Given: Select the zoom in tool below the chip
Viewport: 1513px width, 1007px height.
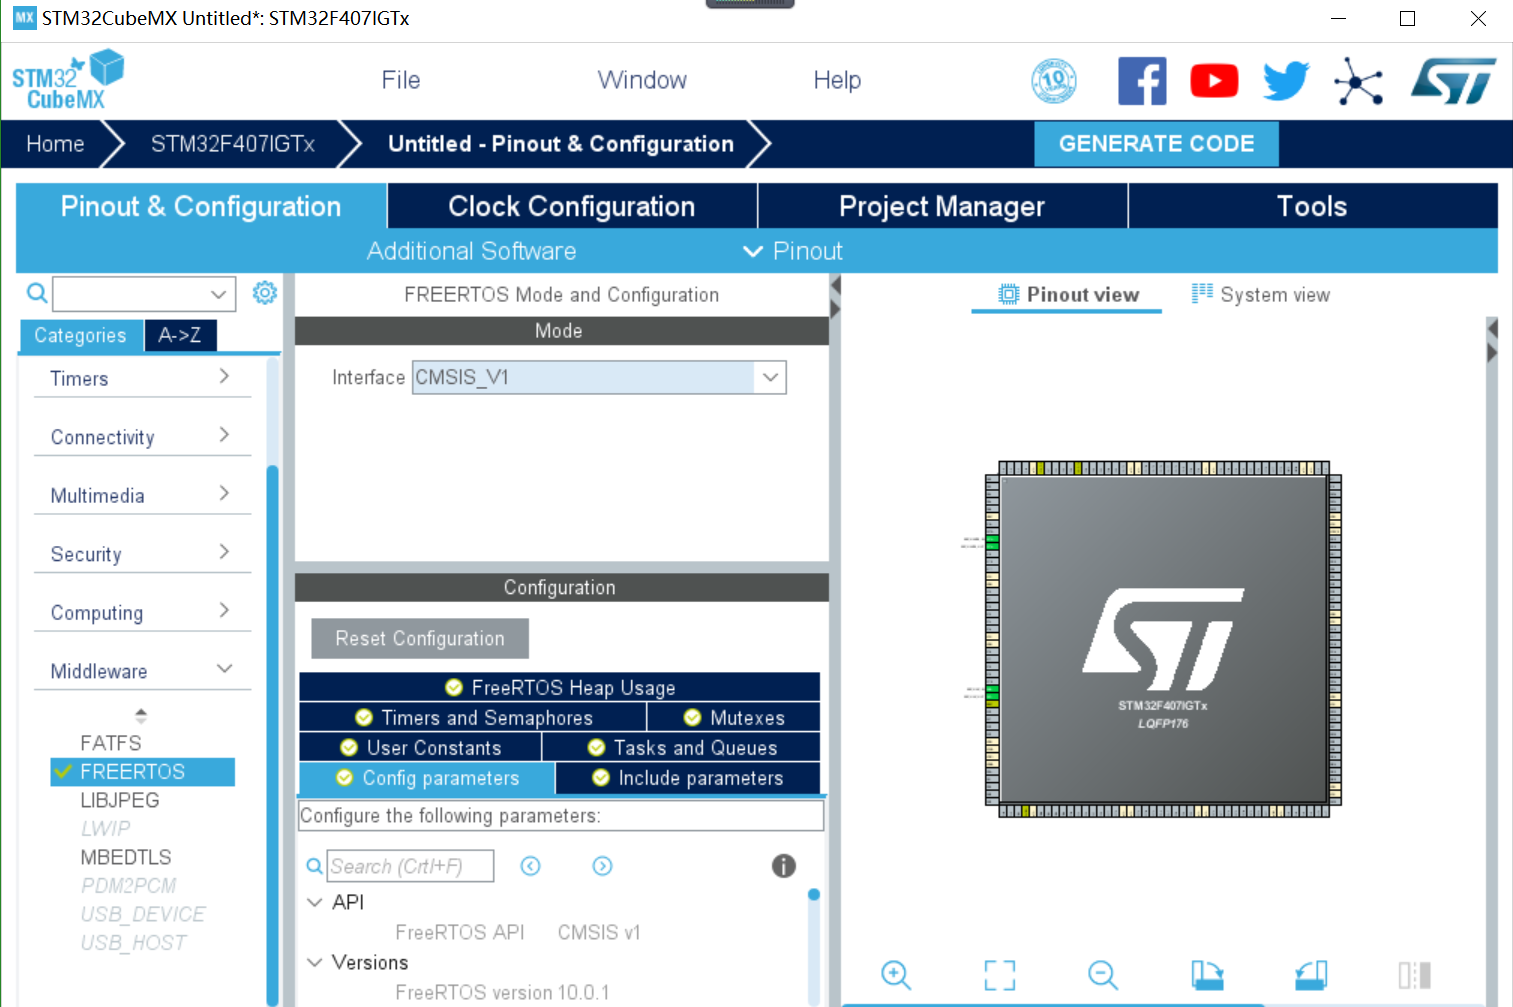Looking at the screenshot, I should [895, 975].
